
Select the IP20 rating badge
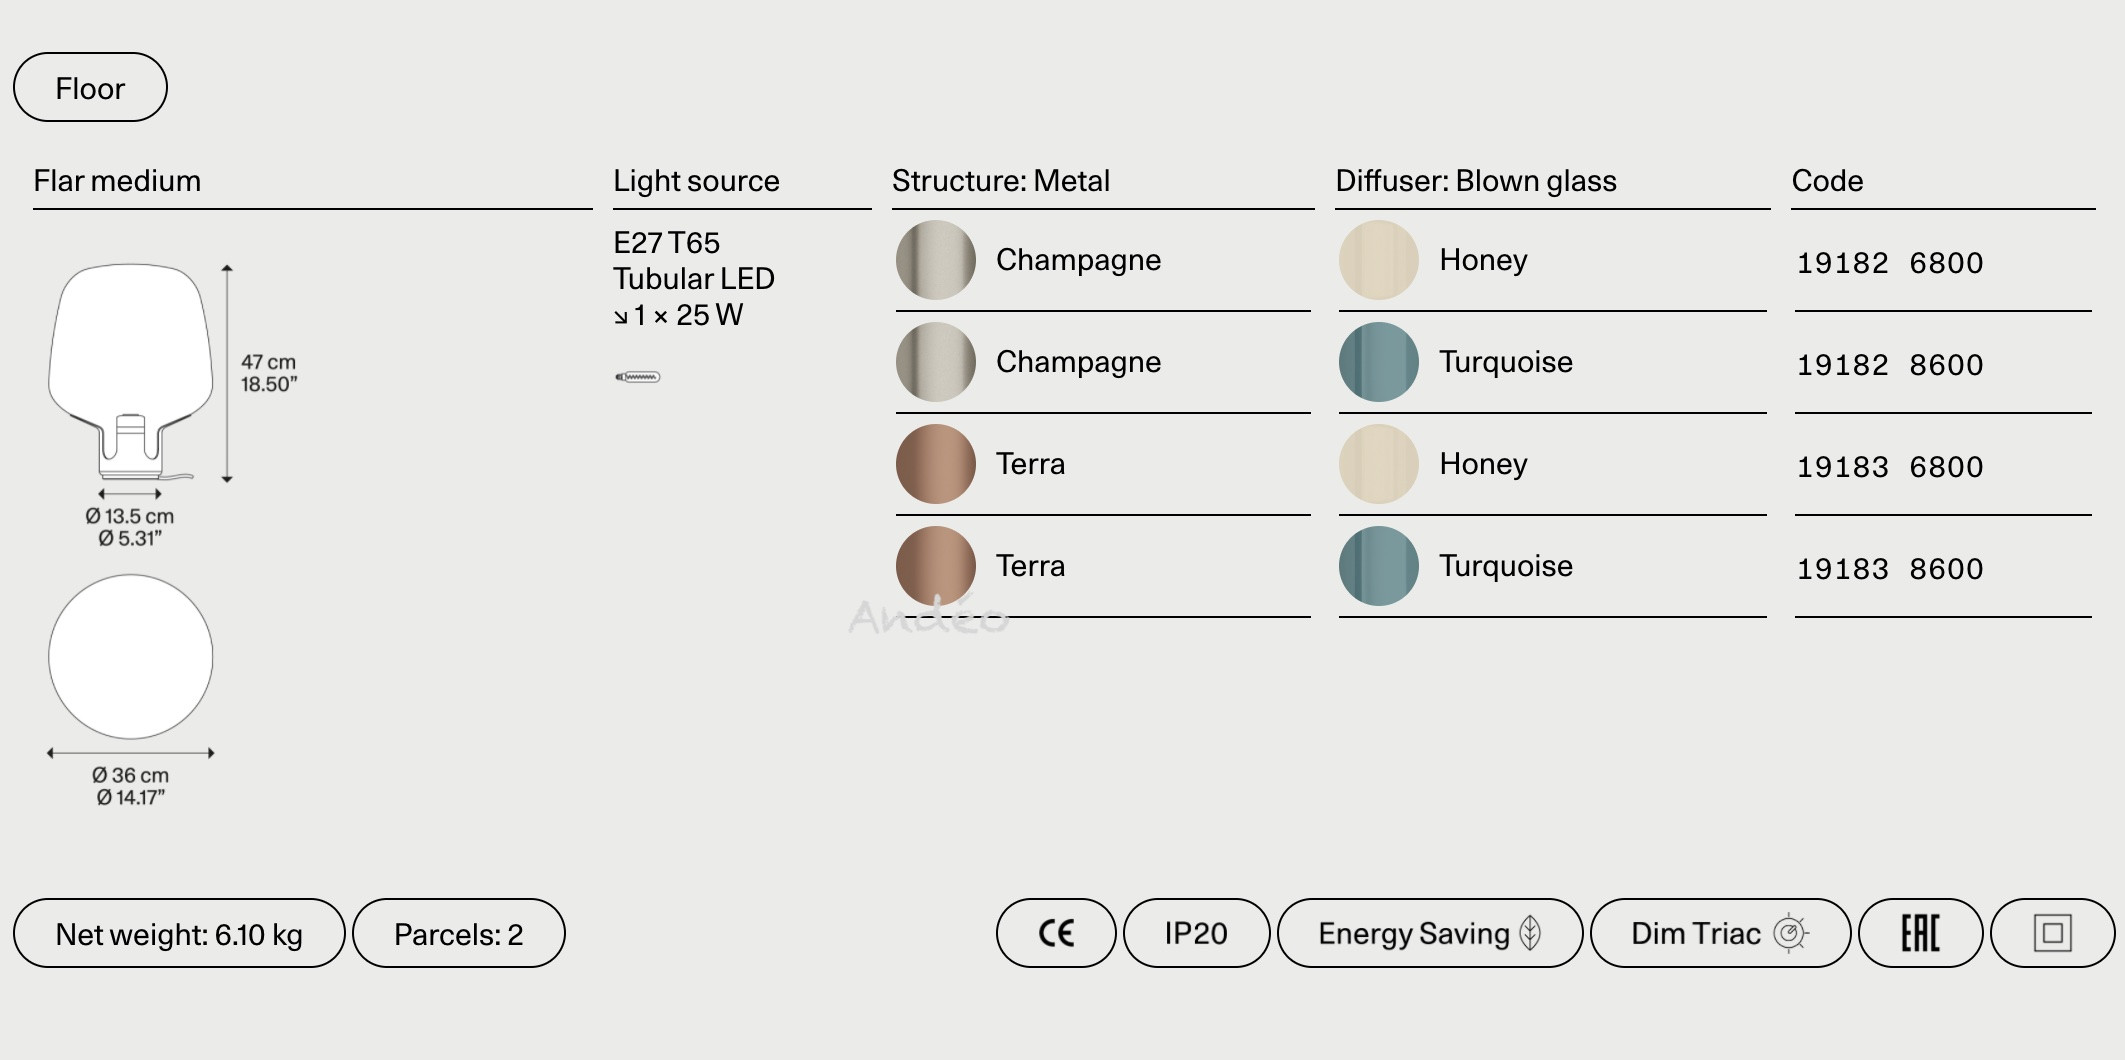1197,933
